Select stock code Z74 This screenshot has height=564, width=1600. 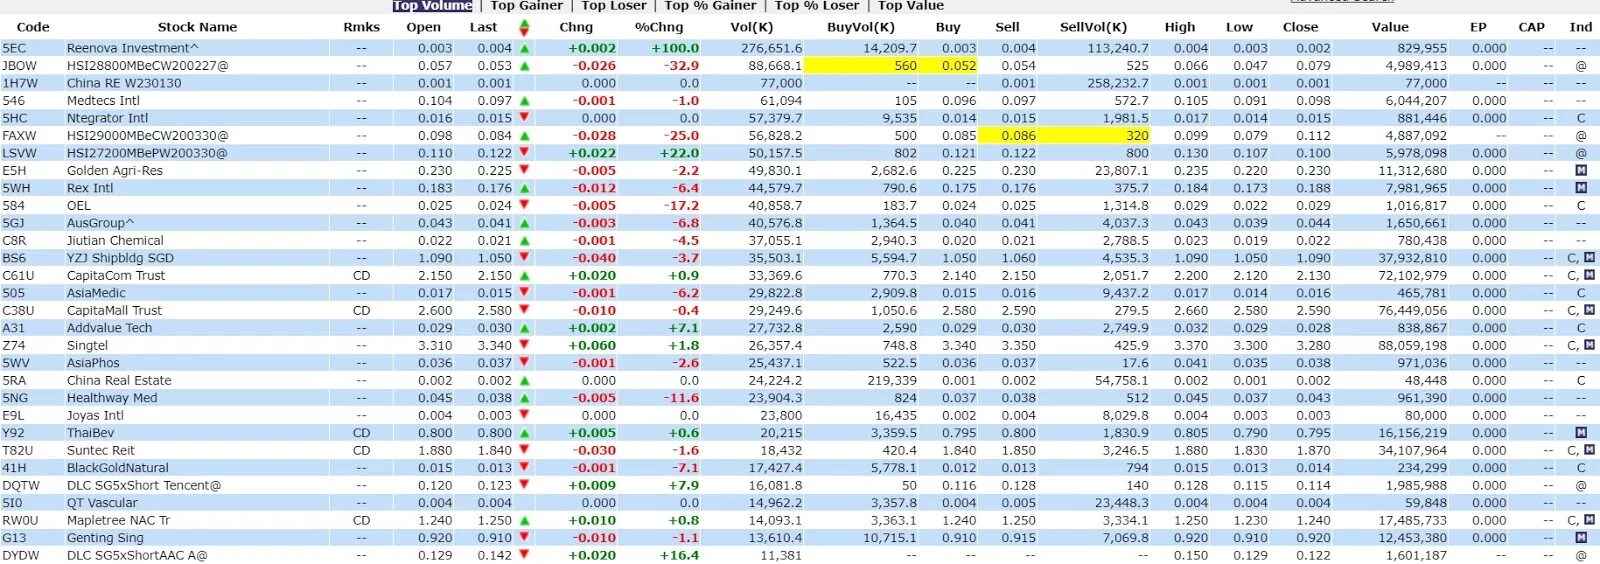[14, 346]
